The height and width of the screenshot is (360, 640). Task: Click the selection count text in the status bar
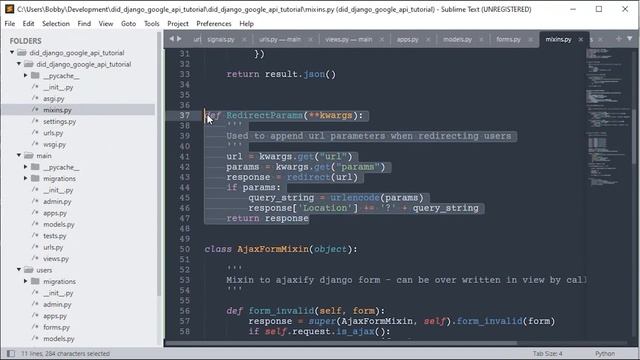tap(65, 353)
